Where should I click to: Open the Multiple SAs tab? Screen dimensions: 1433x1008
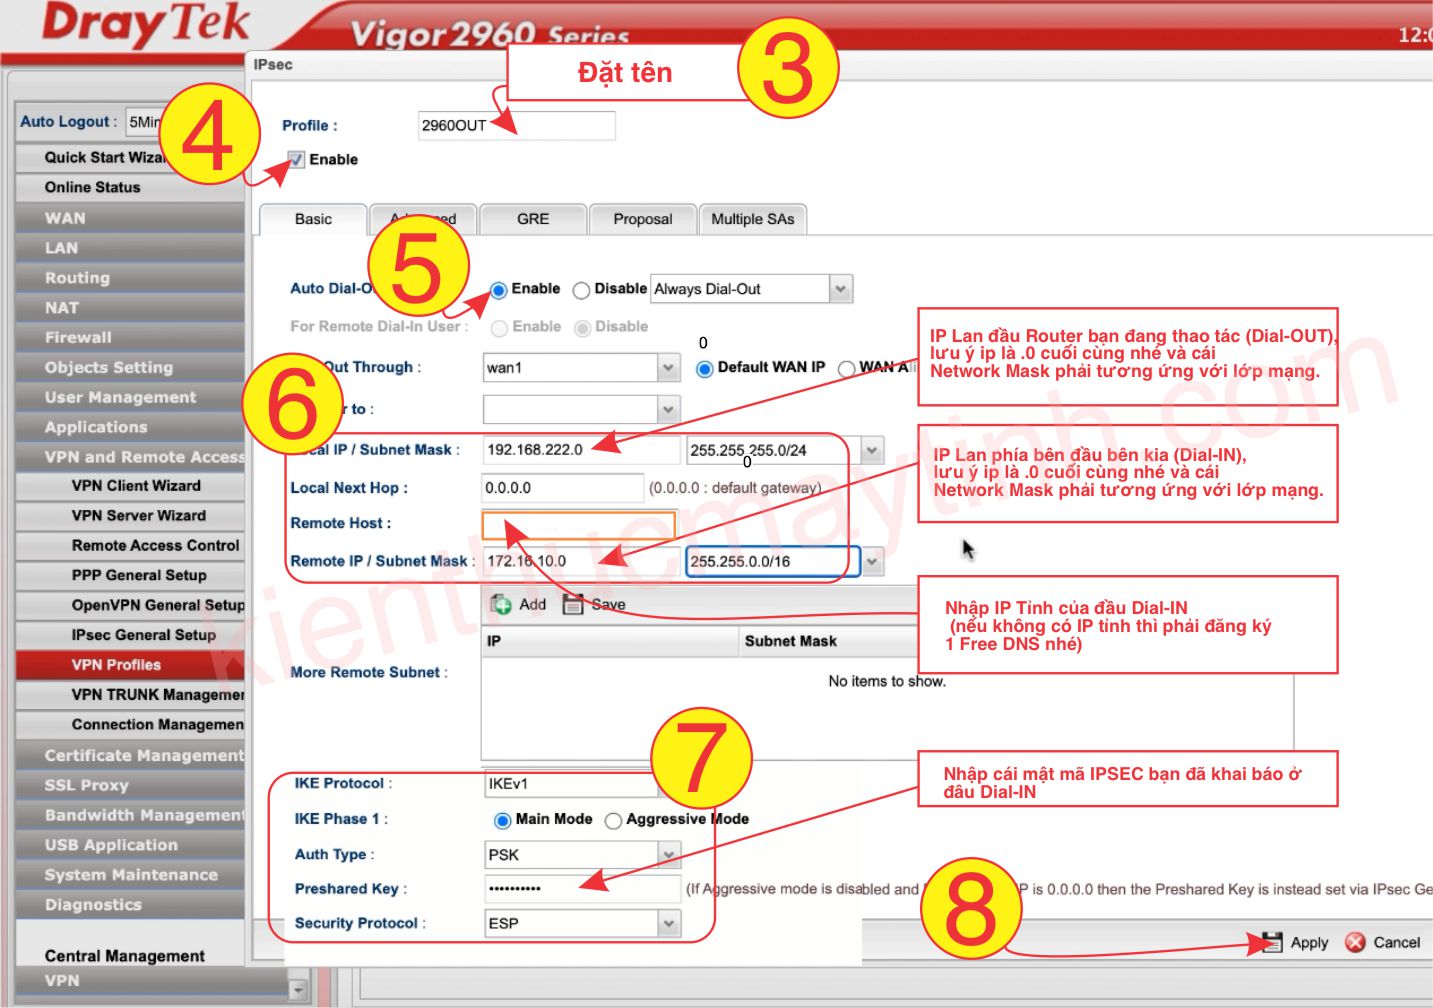pos(752,219)
